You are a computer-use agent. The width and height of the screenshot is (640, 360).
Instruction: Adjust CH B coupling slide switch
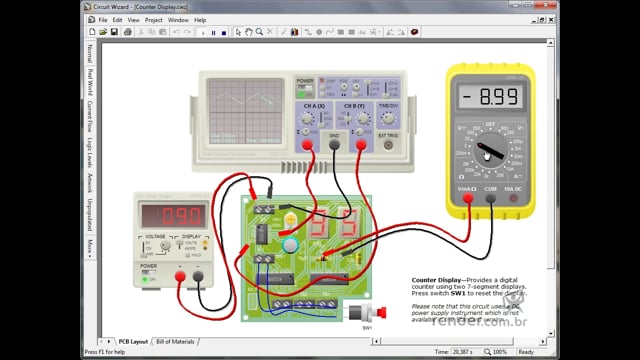pos(347,119)
